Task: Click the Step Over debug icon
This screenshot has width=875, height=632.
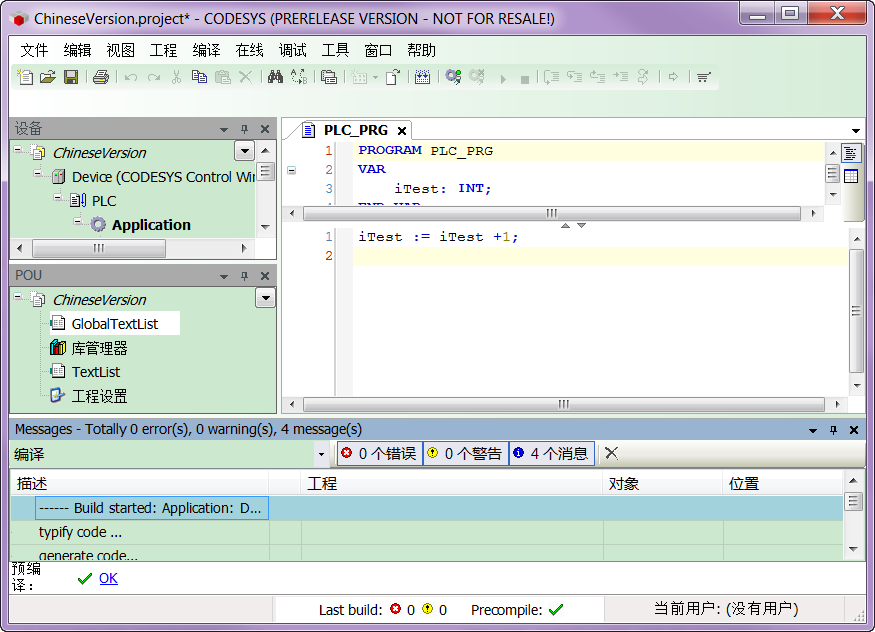Action: pyautogui.click(x=551, y=77)
